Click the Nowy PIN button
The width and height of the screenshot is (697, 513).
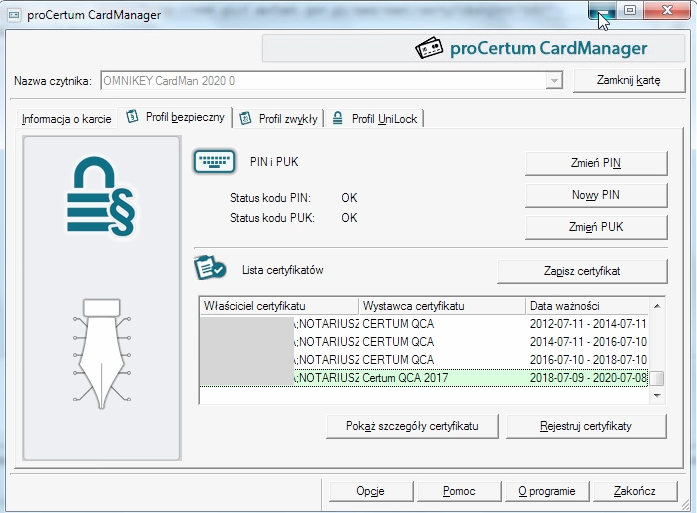[x=596, y=195]
